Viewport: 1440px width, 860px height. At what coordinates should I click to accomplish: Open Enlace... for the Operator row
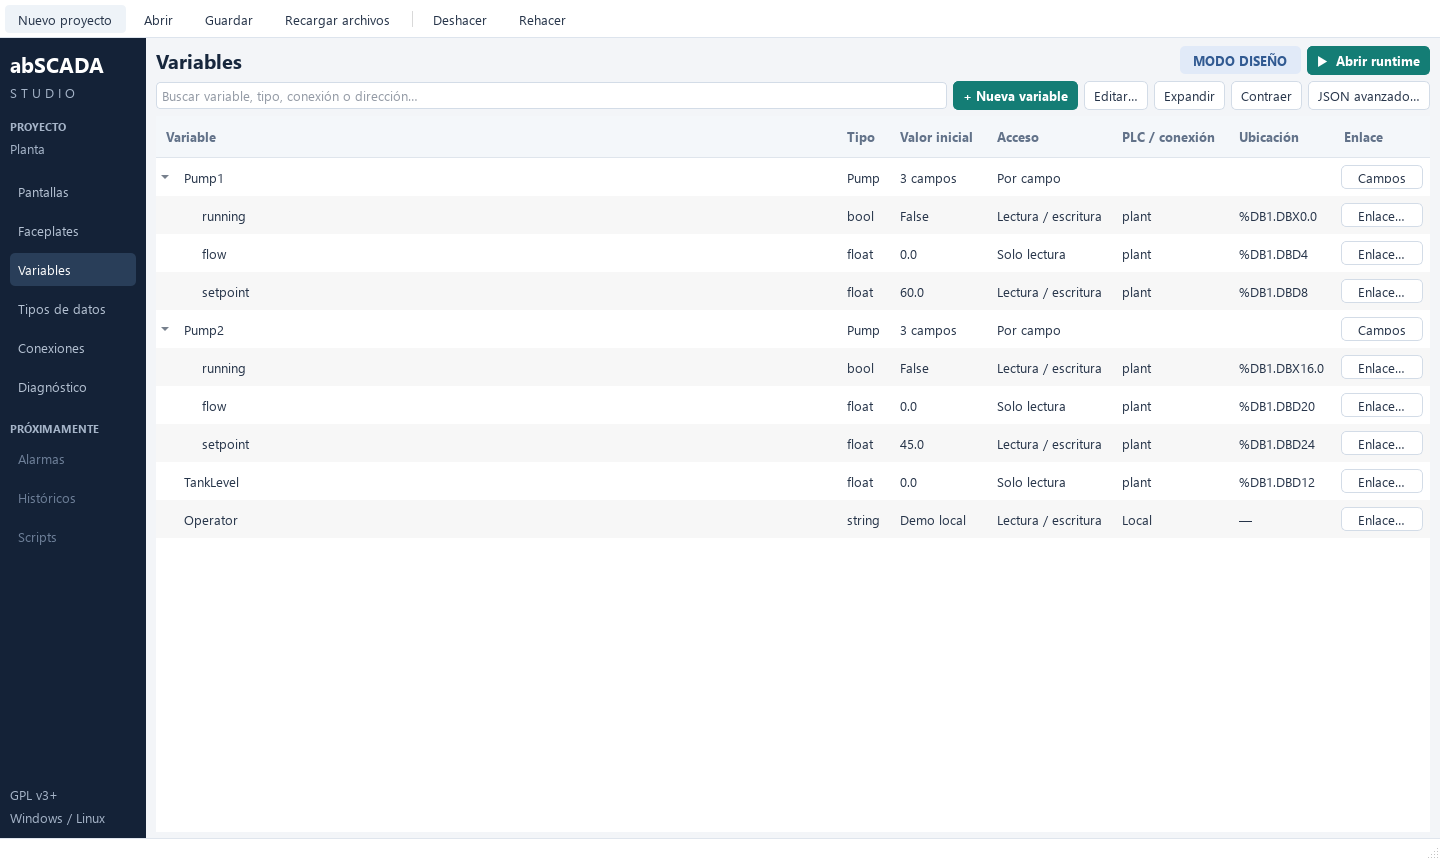coord(1382,520)
